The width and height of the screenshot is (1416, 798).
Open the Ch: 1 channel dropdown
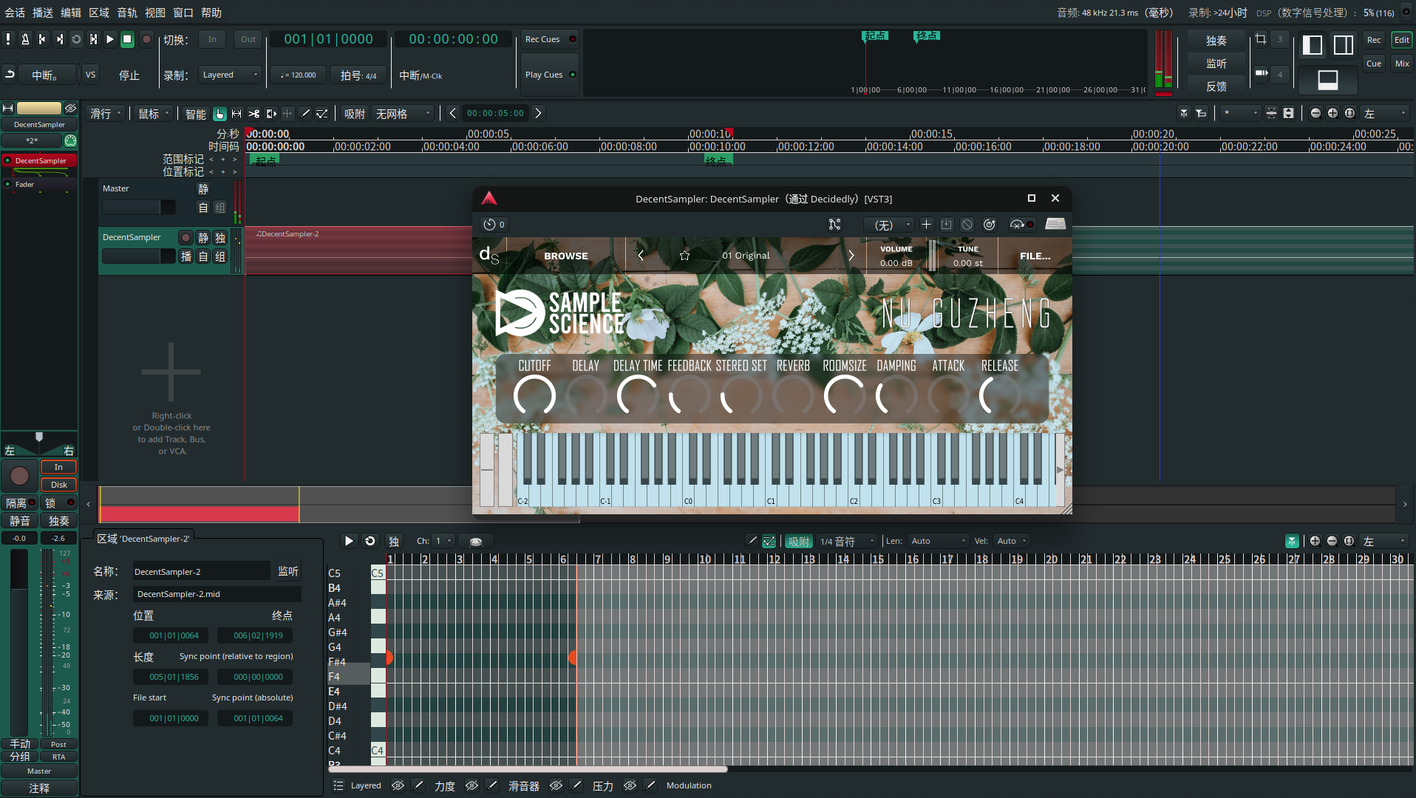[443, 541]
